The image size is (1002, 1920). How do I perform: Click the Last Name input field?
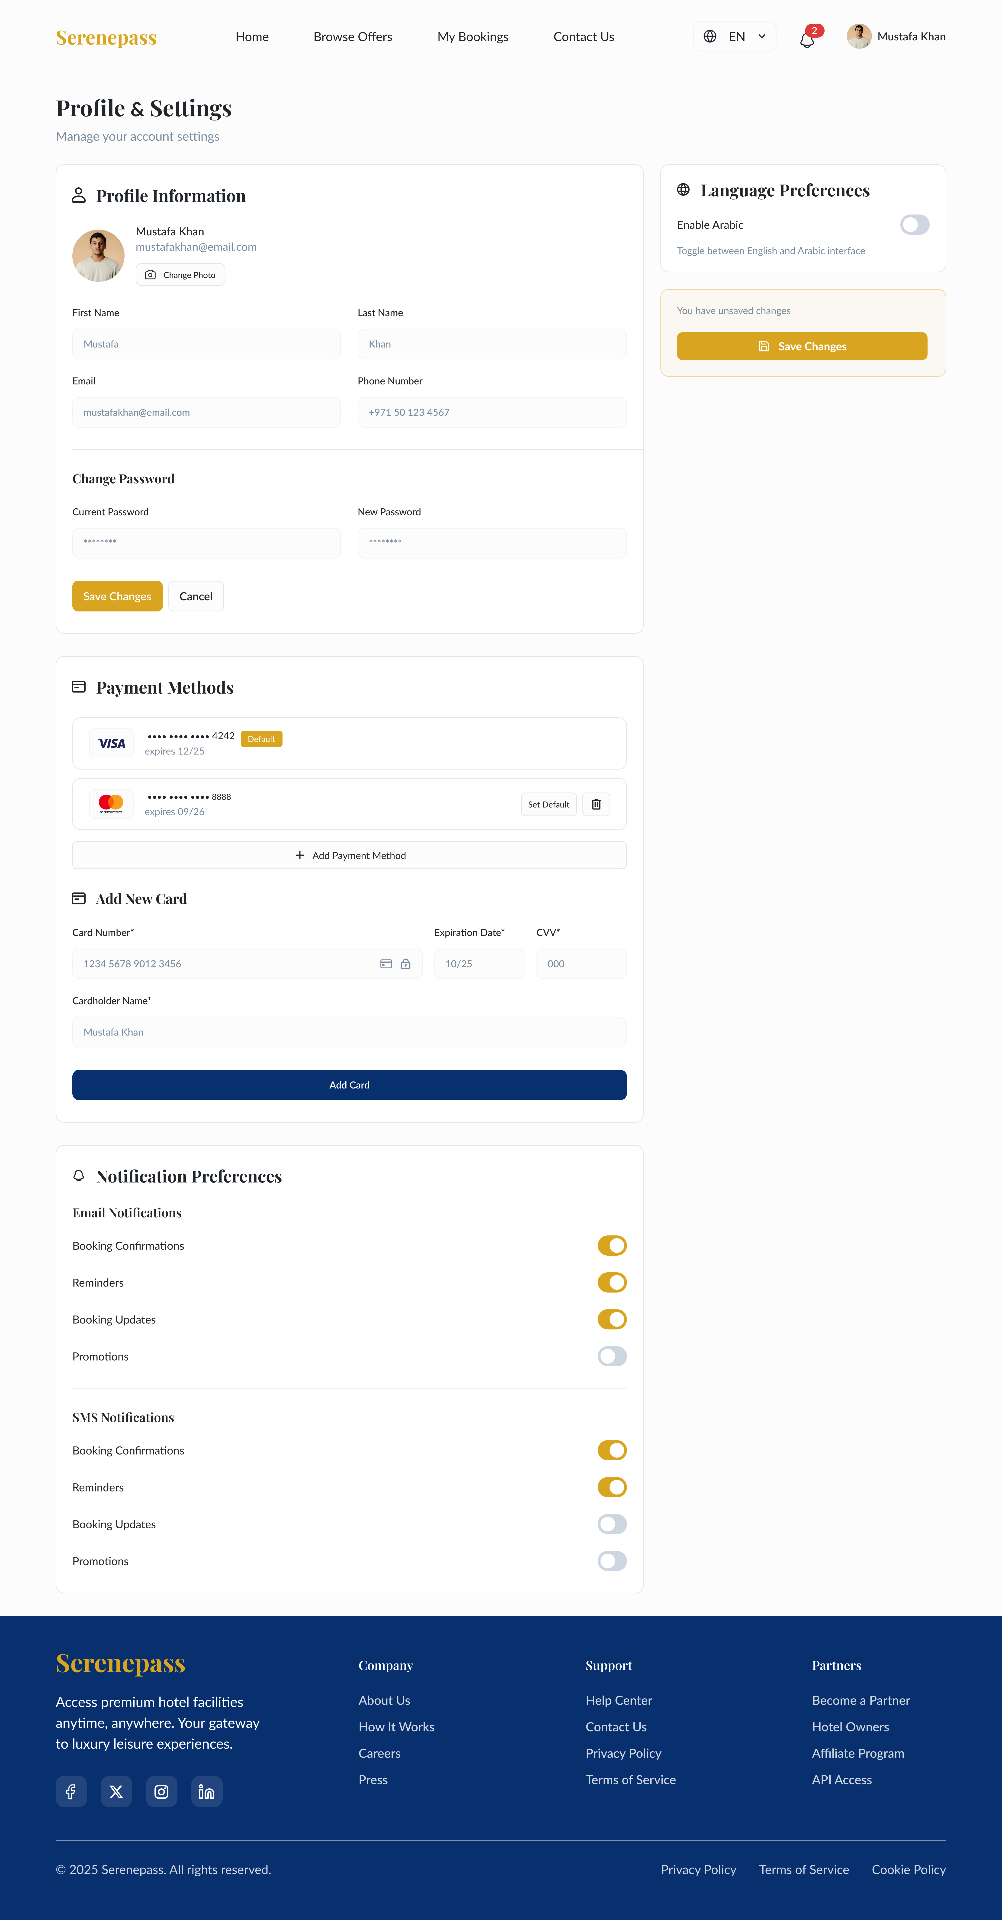pyautogui.click(x=492, y=344)
